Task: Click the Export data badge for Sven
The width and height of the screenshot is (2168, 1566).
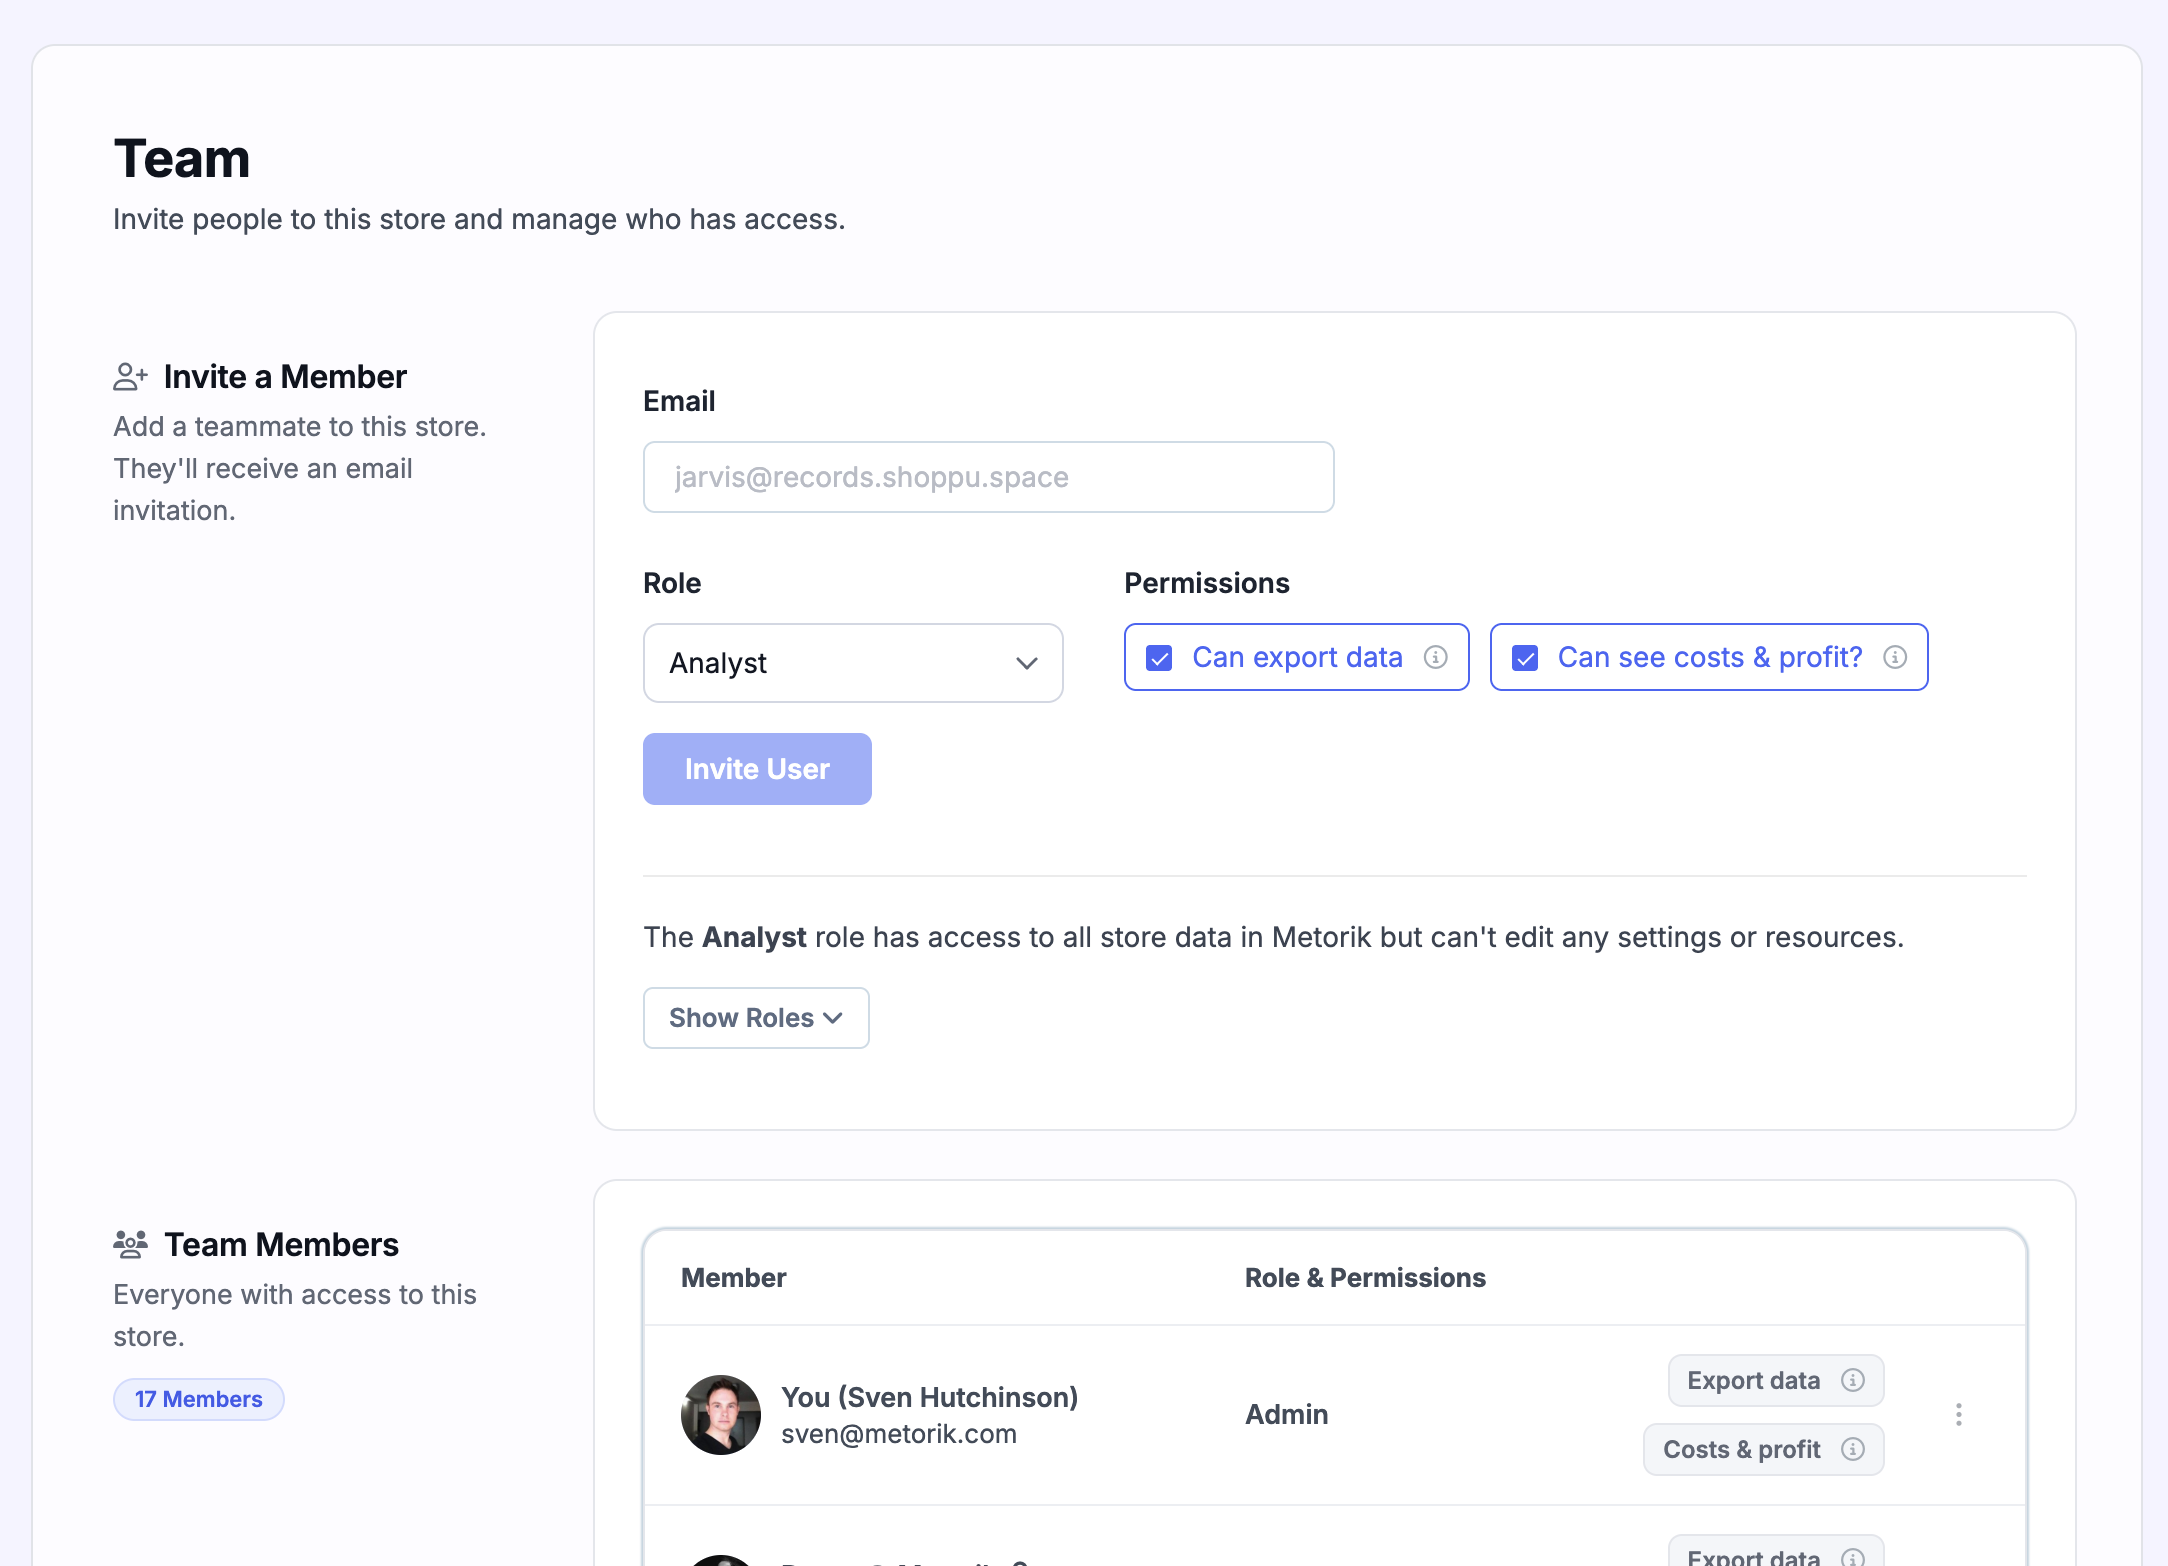Action: coord(1776,1380)
